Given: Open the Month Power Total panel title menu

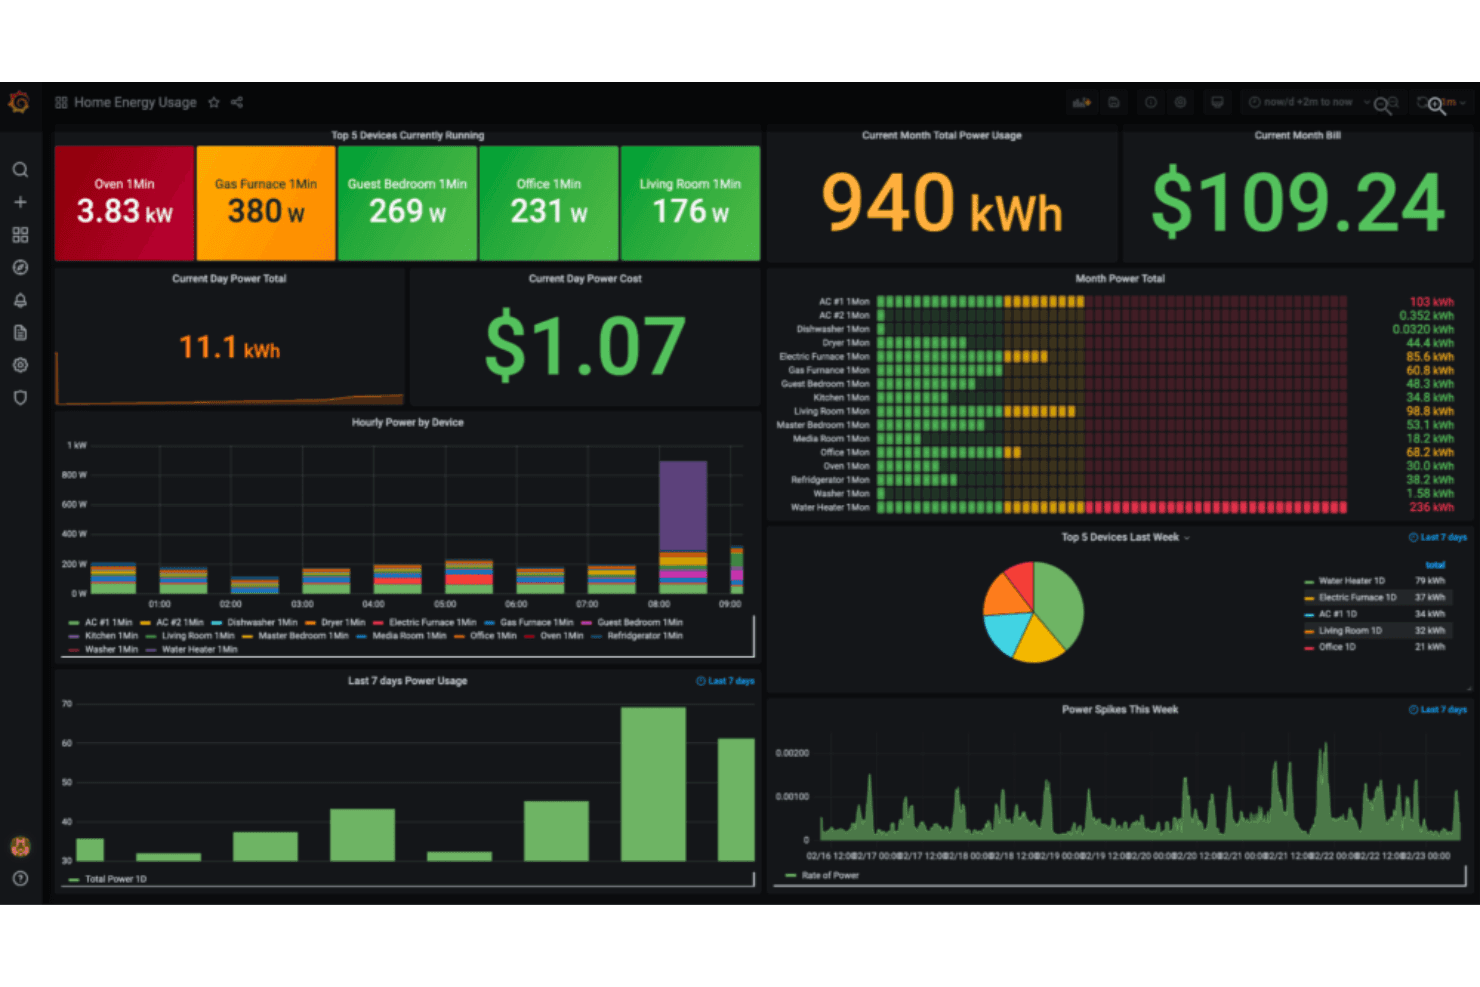Looking at the screenshot, I should 1120,279.
